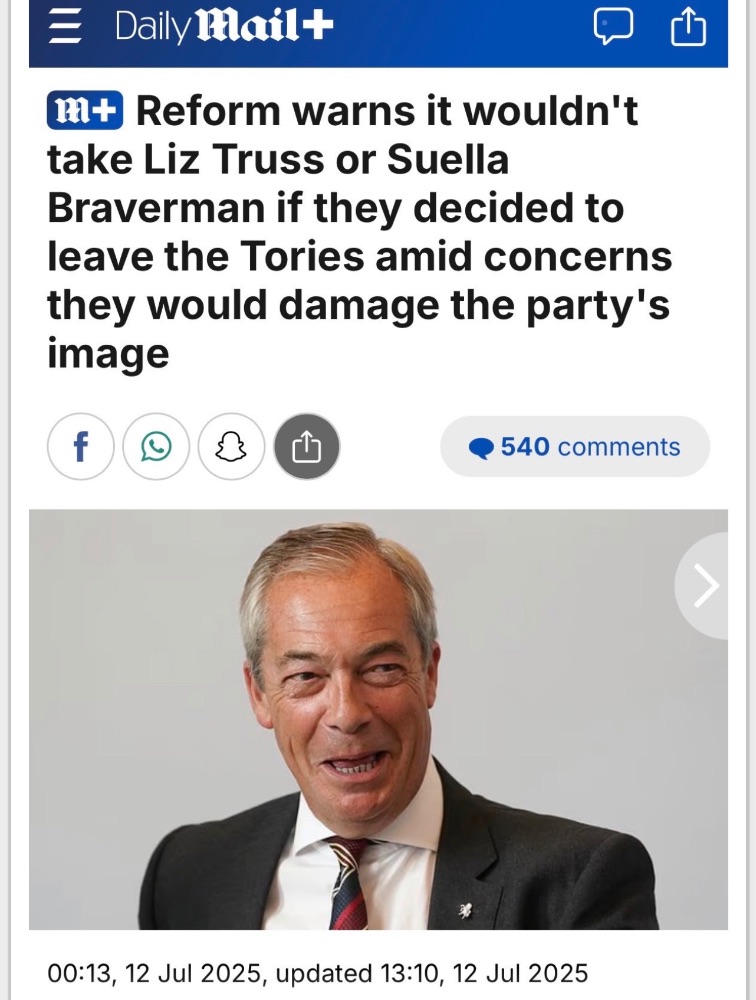756x1000 pixels.
Task: Show next image with right chevron
Action: click(704, 585)
